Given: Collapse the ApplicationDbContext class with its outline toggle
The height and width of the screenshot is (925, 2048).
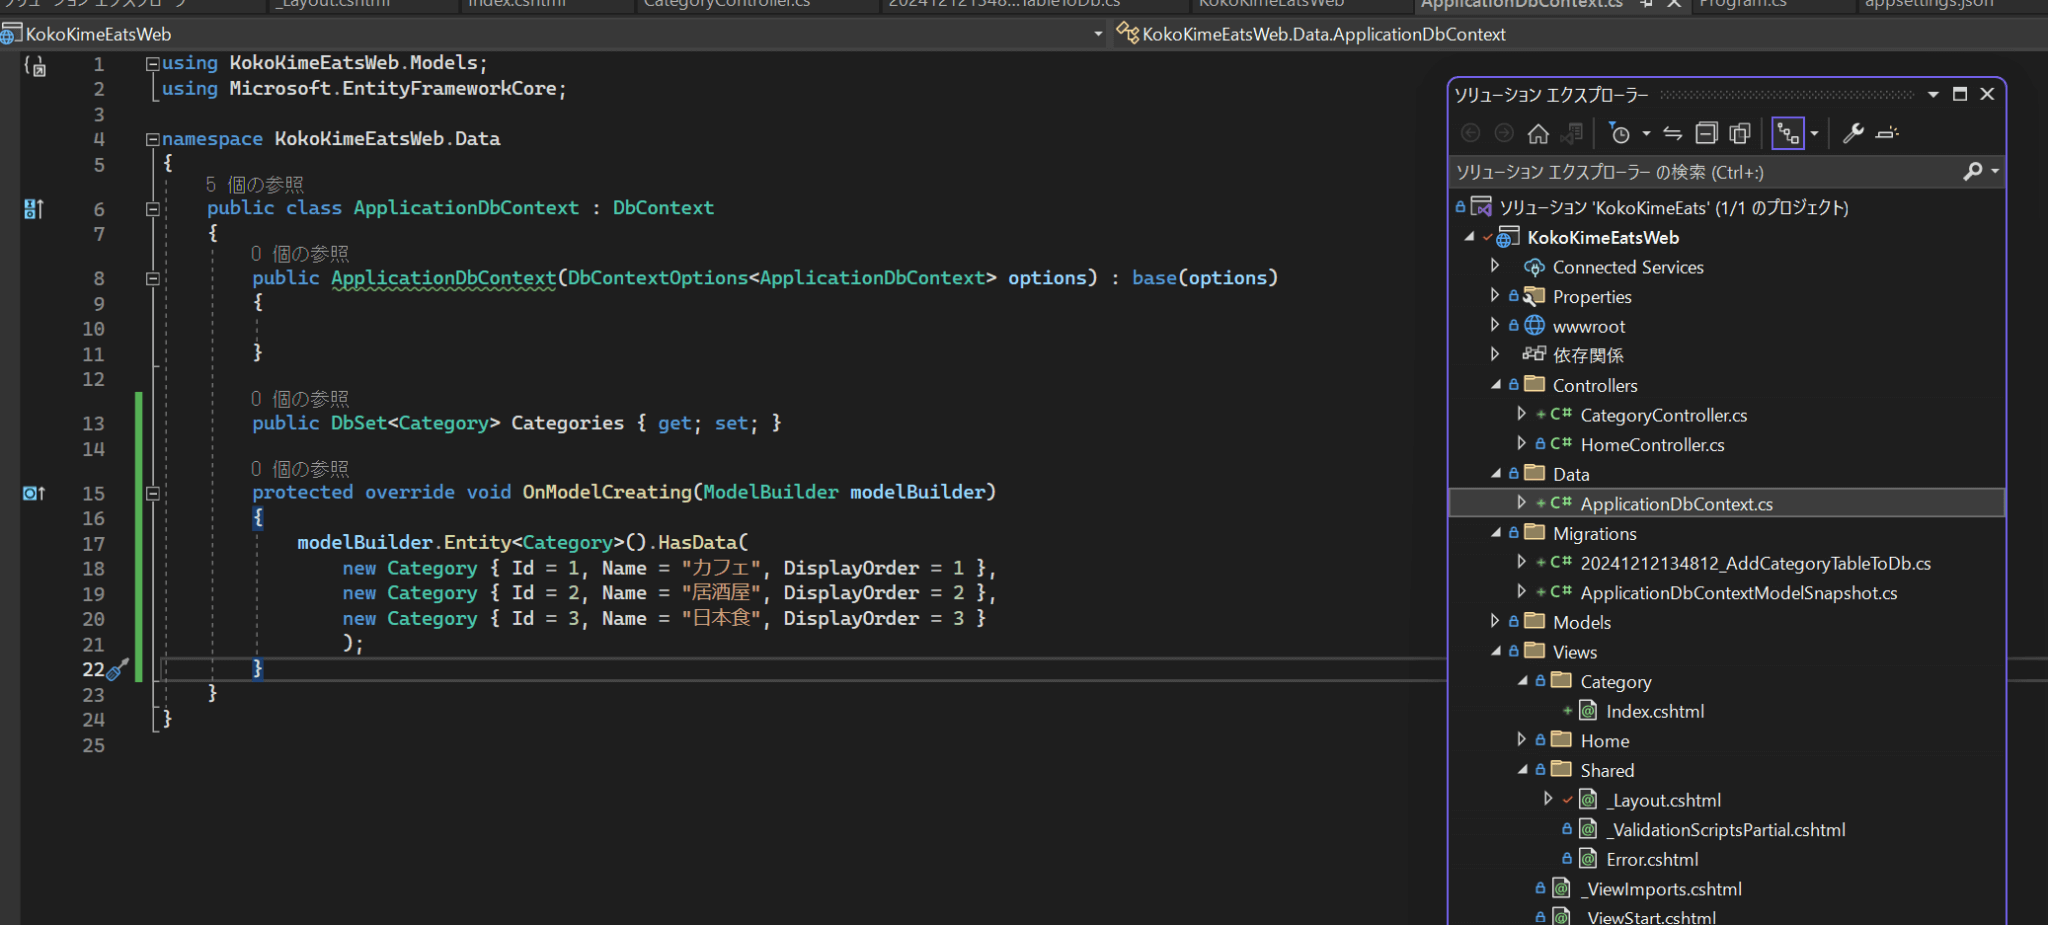Looking at the screenshot, I should tap(152, 208).
